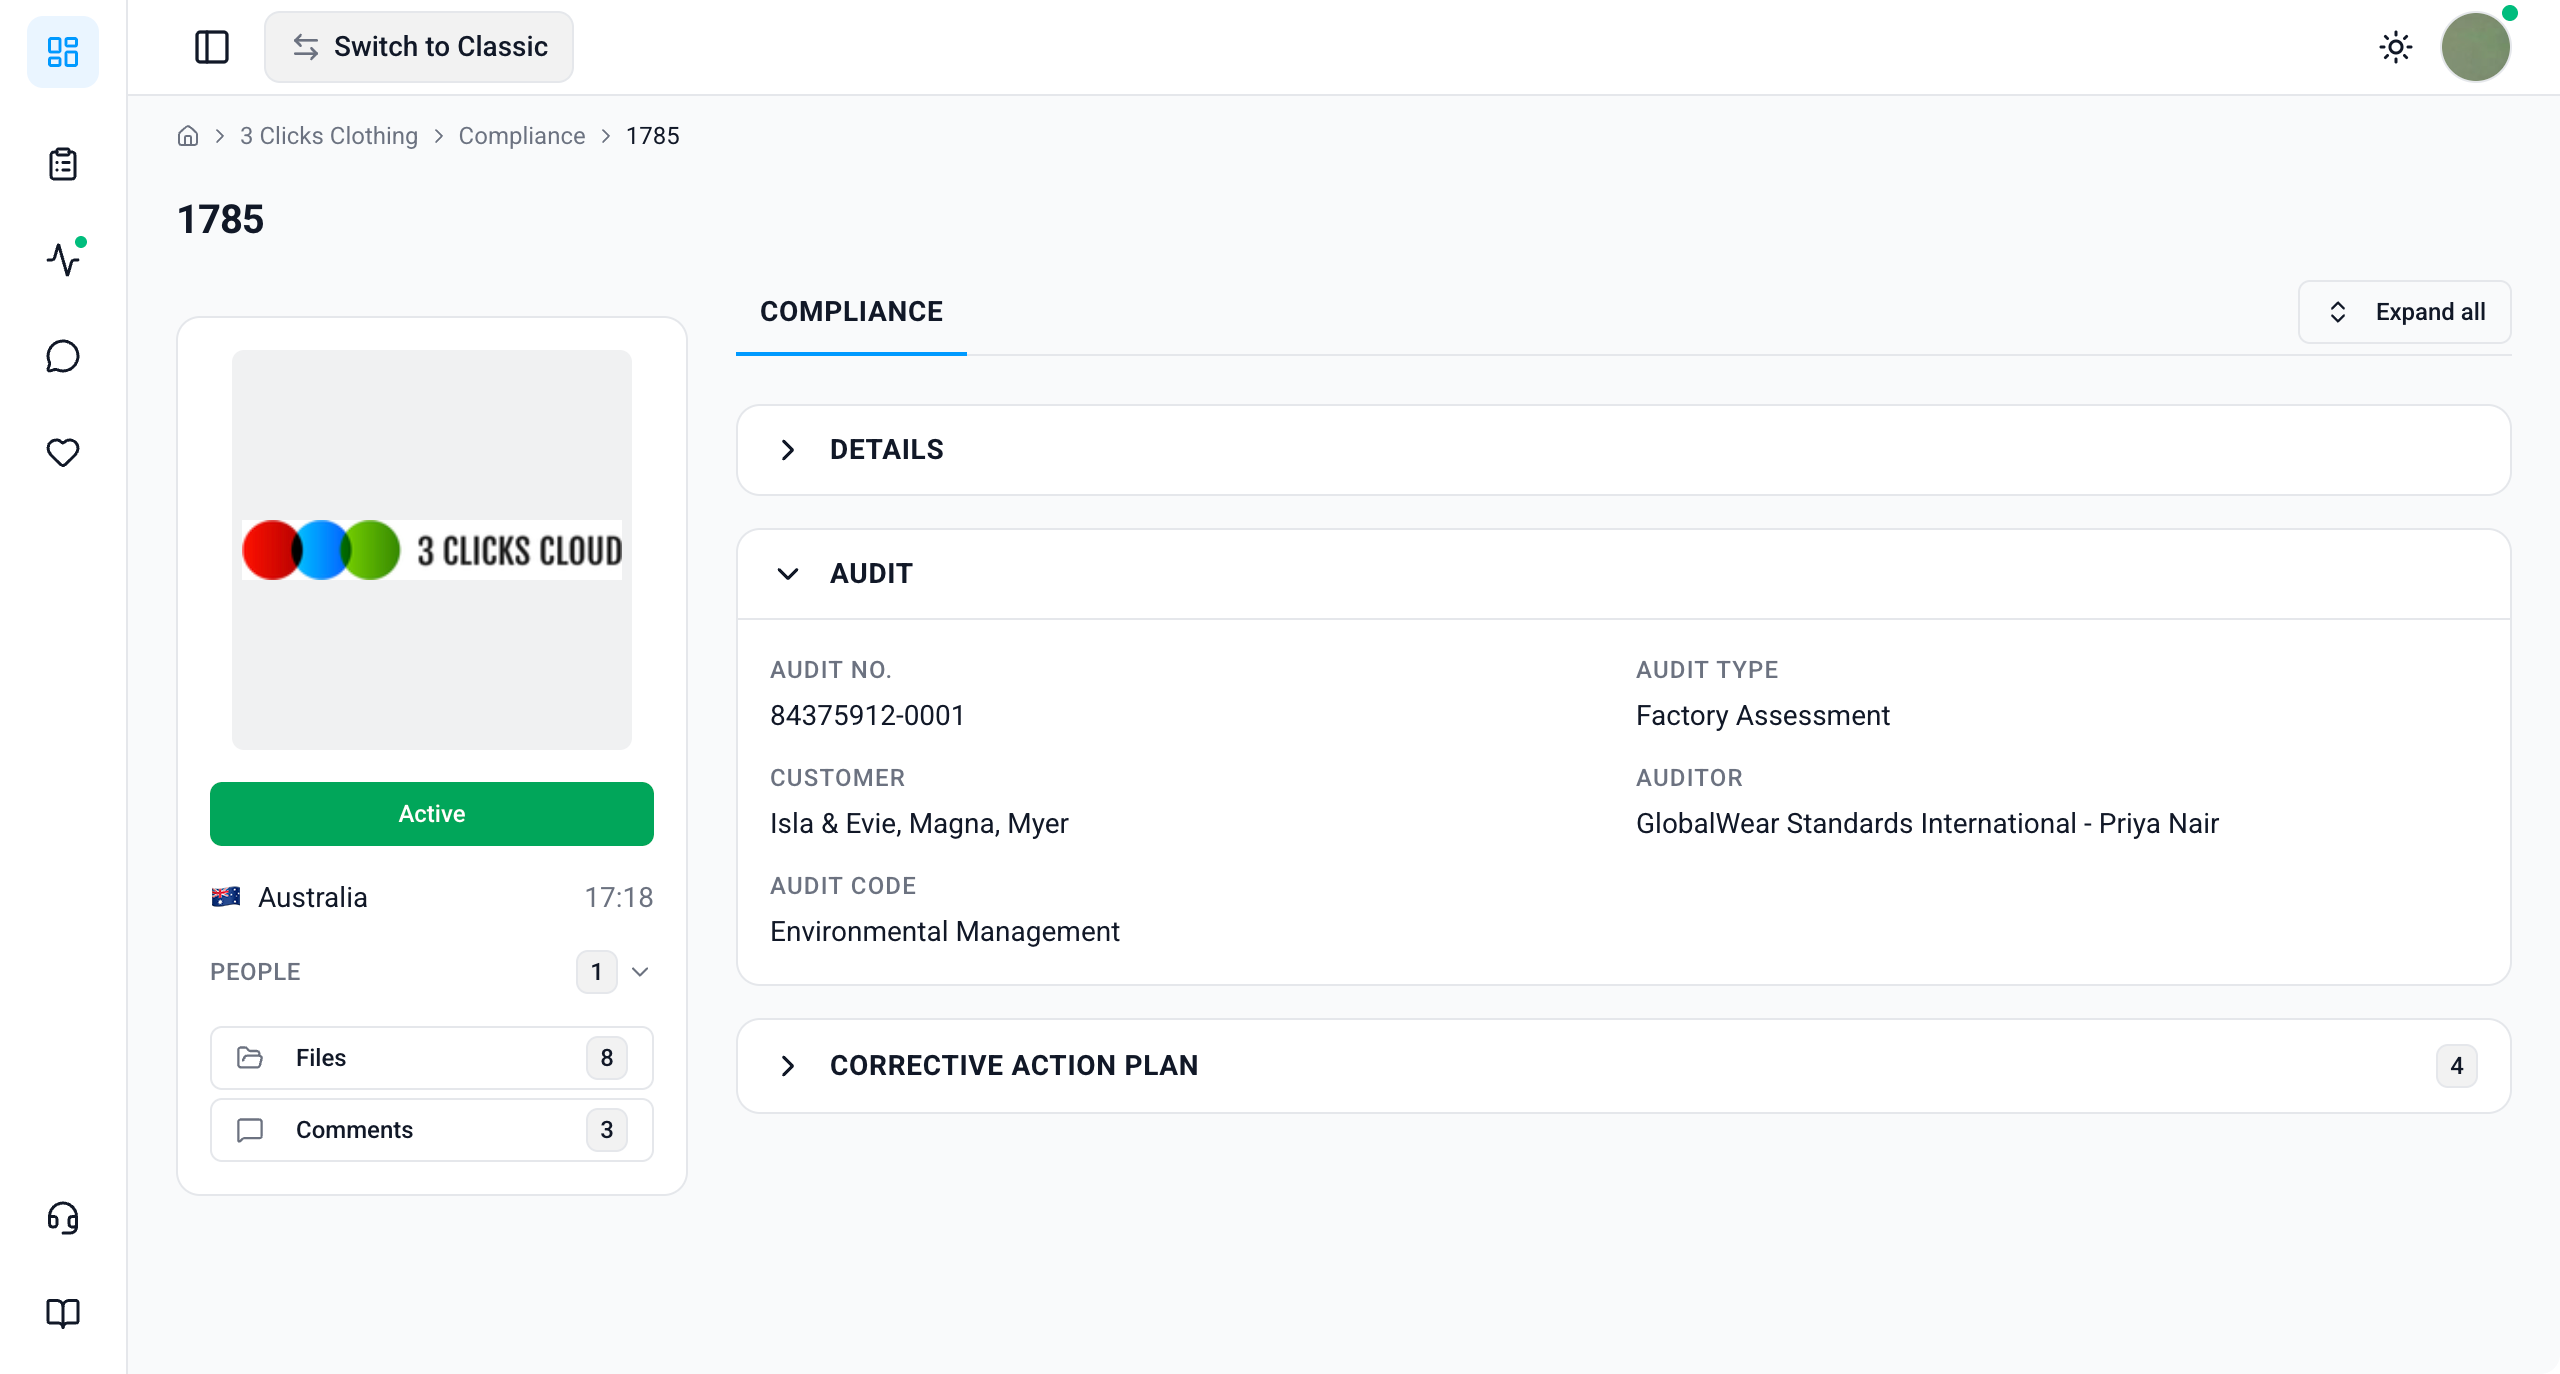Viewport: 2560px width, 1374px height.
Task: Click the PEOPLE section label
Action: (x=255, y=972)
